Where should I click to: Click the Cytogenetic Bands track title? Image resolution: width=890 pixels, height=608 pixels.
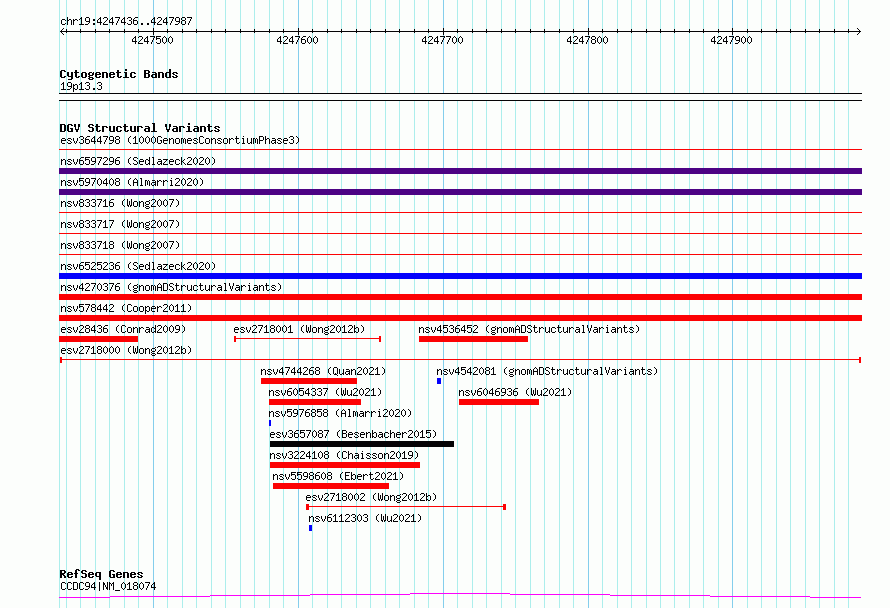tap(119, 74)
